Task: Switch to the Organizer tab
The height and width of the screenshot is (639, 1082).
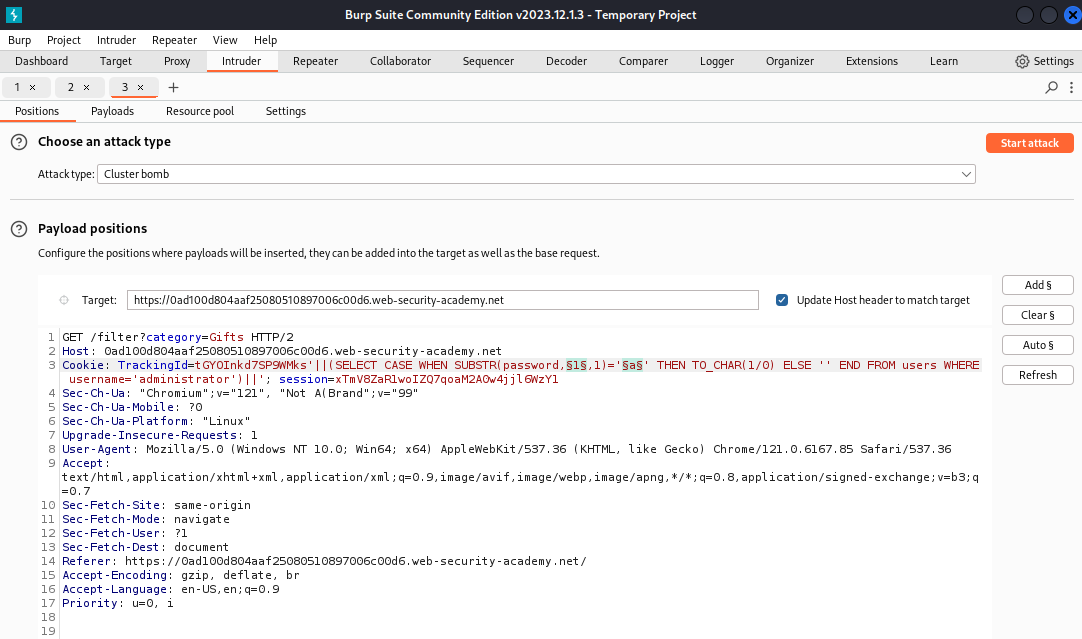Action: click(x=789, y=61)
